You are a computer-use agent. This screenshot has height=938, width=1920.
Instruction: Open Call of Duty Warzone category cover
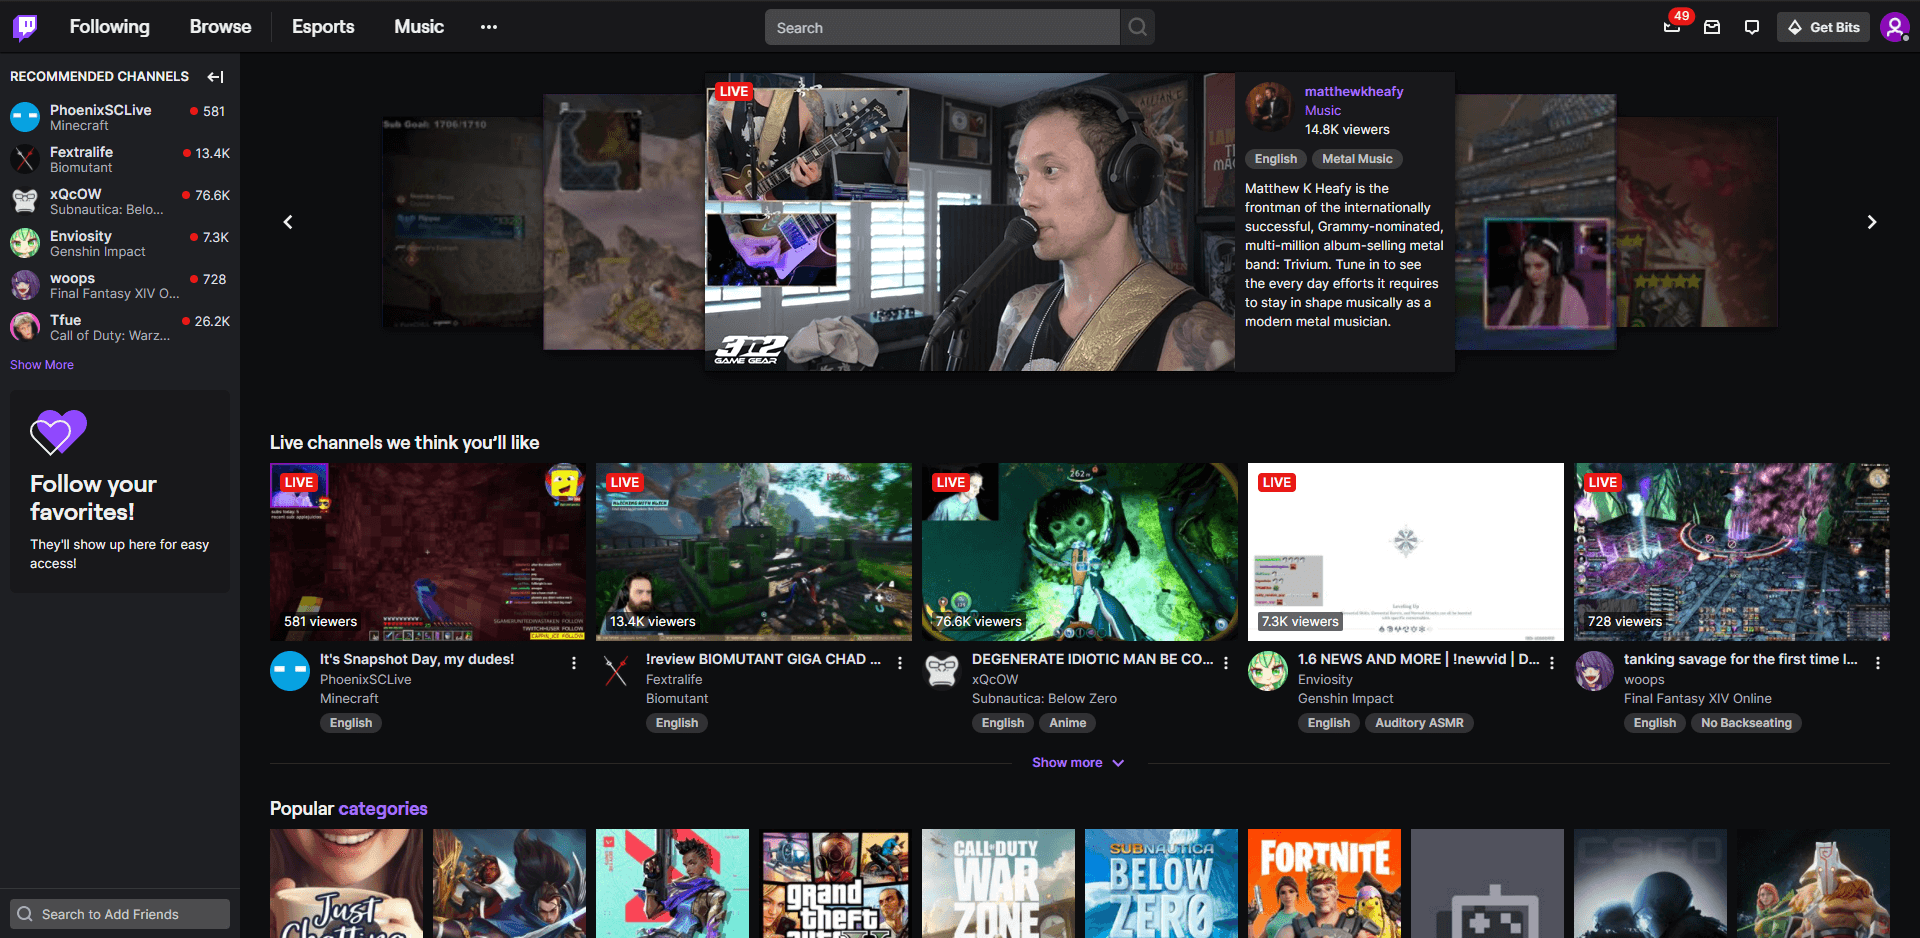(x=998, y=884)
